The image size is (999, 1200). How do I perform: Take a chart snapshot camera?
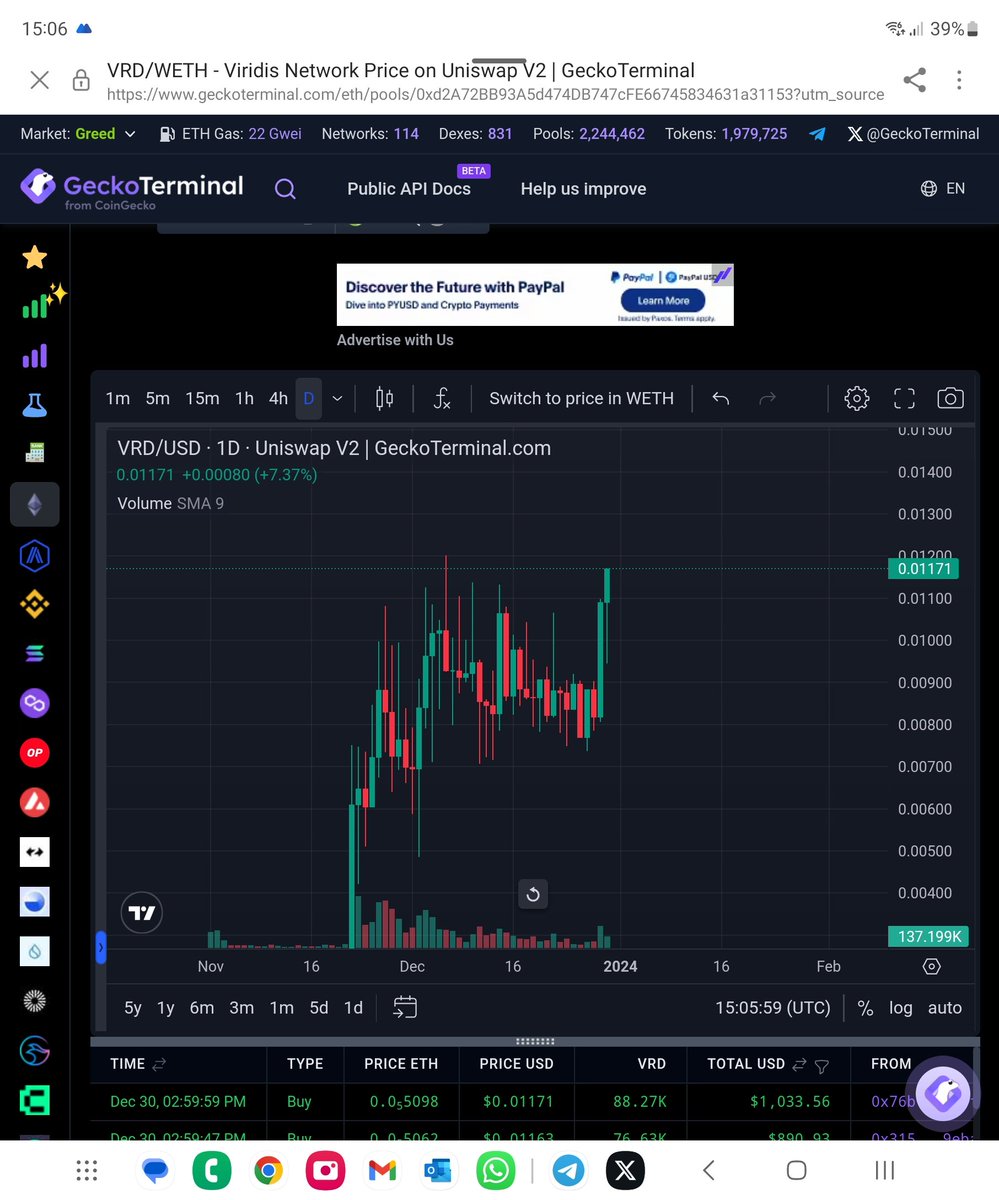(x=950, y=398)
